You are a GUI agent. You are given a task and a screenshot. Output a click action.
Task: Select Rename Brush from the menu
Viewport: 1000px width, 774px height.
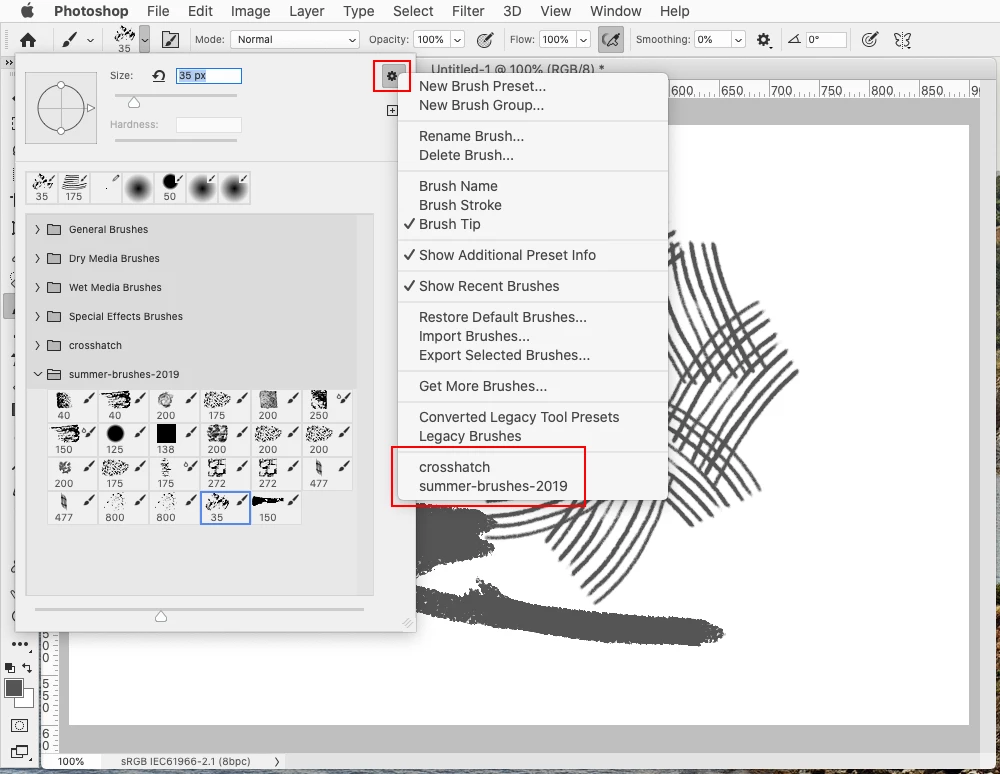471,136
